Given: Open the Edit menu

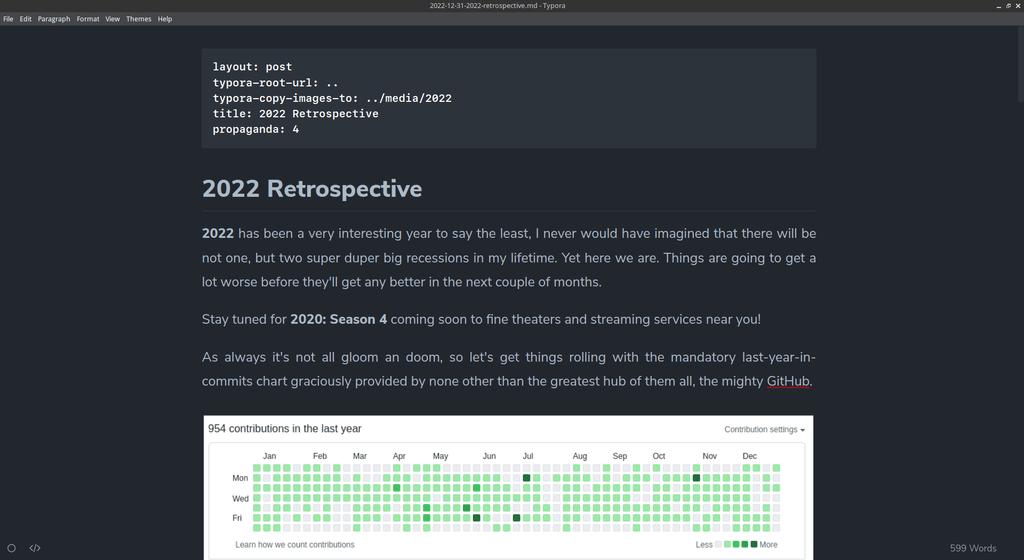Looking at the screenshot, I should [25, 19].
